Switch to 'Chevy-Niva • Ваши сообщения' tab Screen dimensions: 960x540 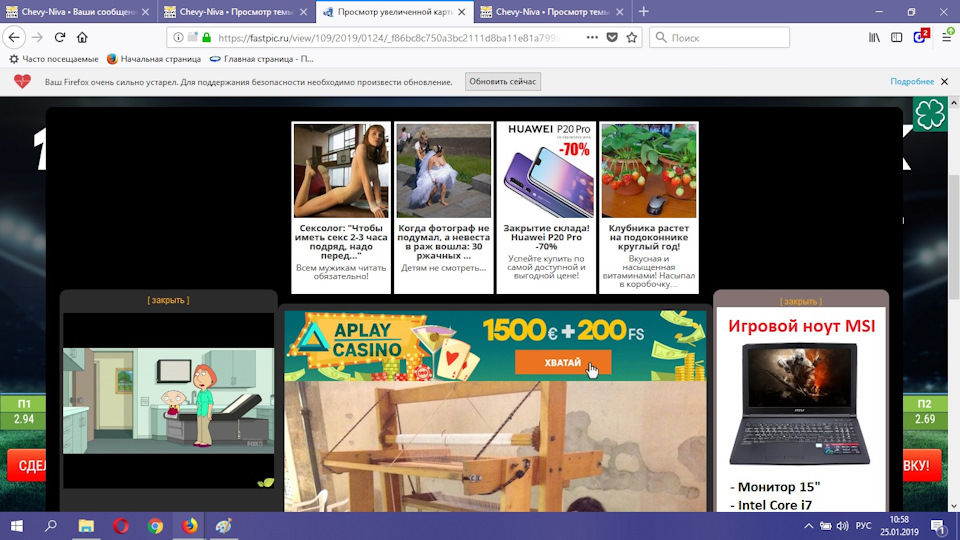click(78, 12)
